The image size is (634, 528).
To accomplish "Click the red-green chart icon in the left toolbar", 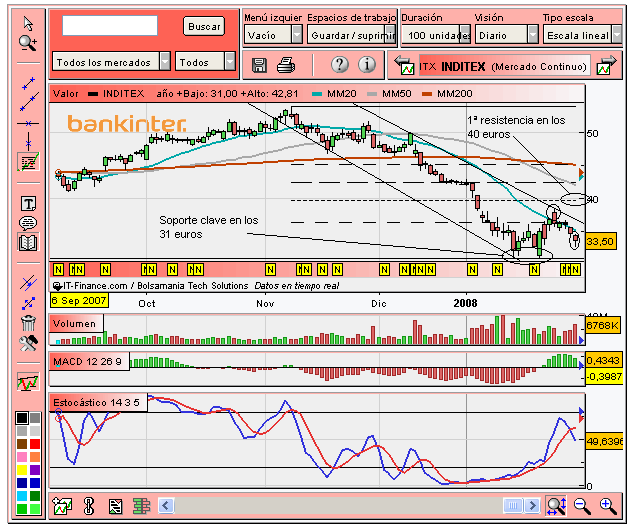I will pyautogui.click(x=28, y=381).
